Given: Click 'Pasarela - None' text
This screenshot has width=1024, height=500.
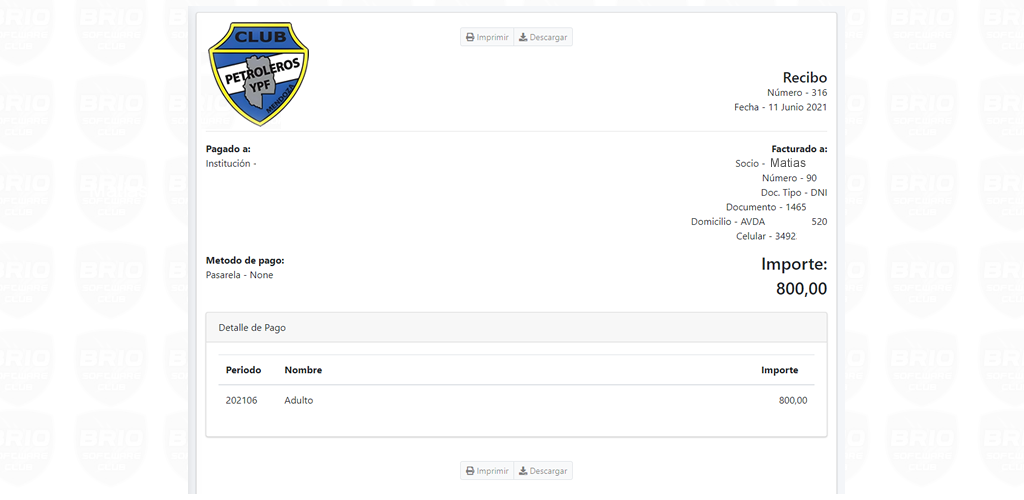Looking at the screenshot, I should (239, 275).
